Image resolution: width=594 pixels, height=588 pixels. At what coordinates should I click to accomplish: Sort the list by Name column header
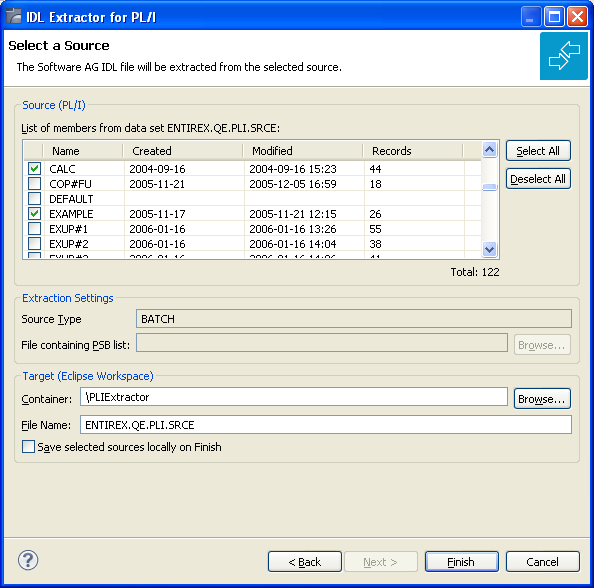tap(83, 151)
